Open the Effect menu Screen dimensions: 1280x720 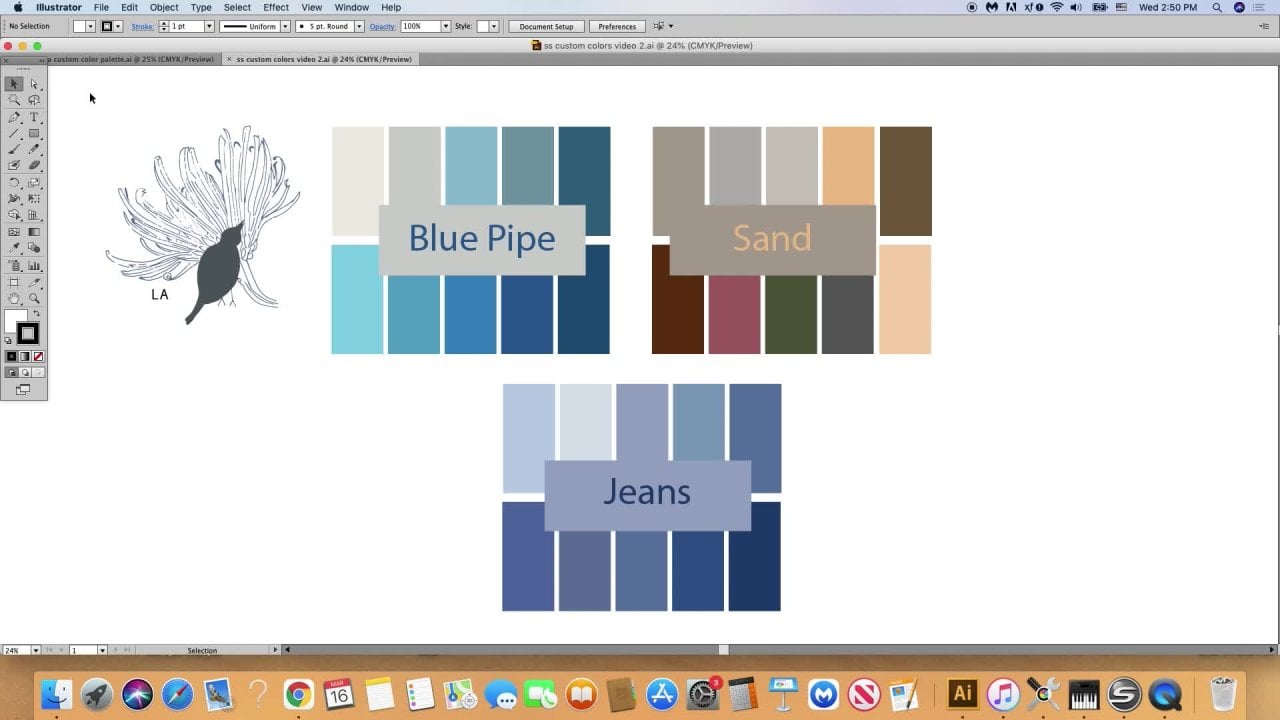(276, 7)
